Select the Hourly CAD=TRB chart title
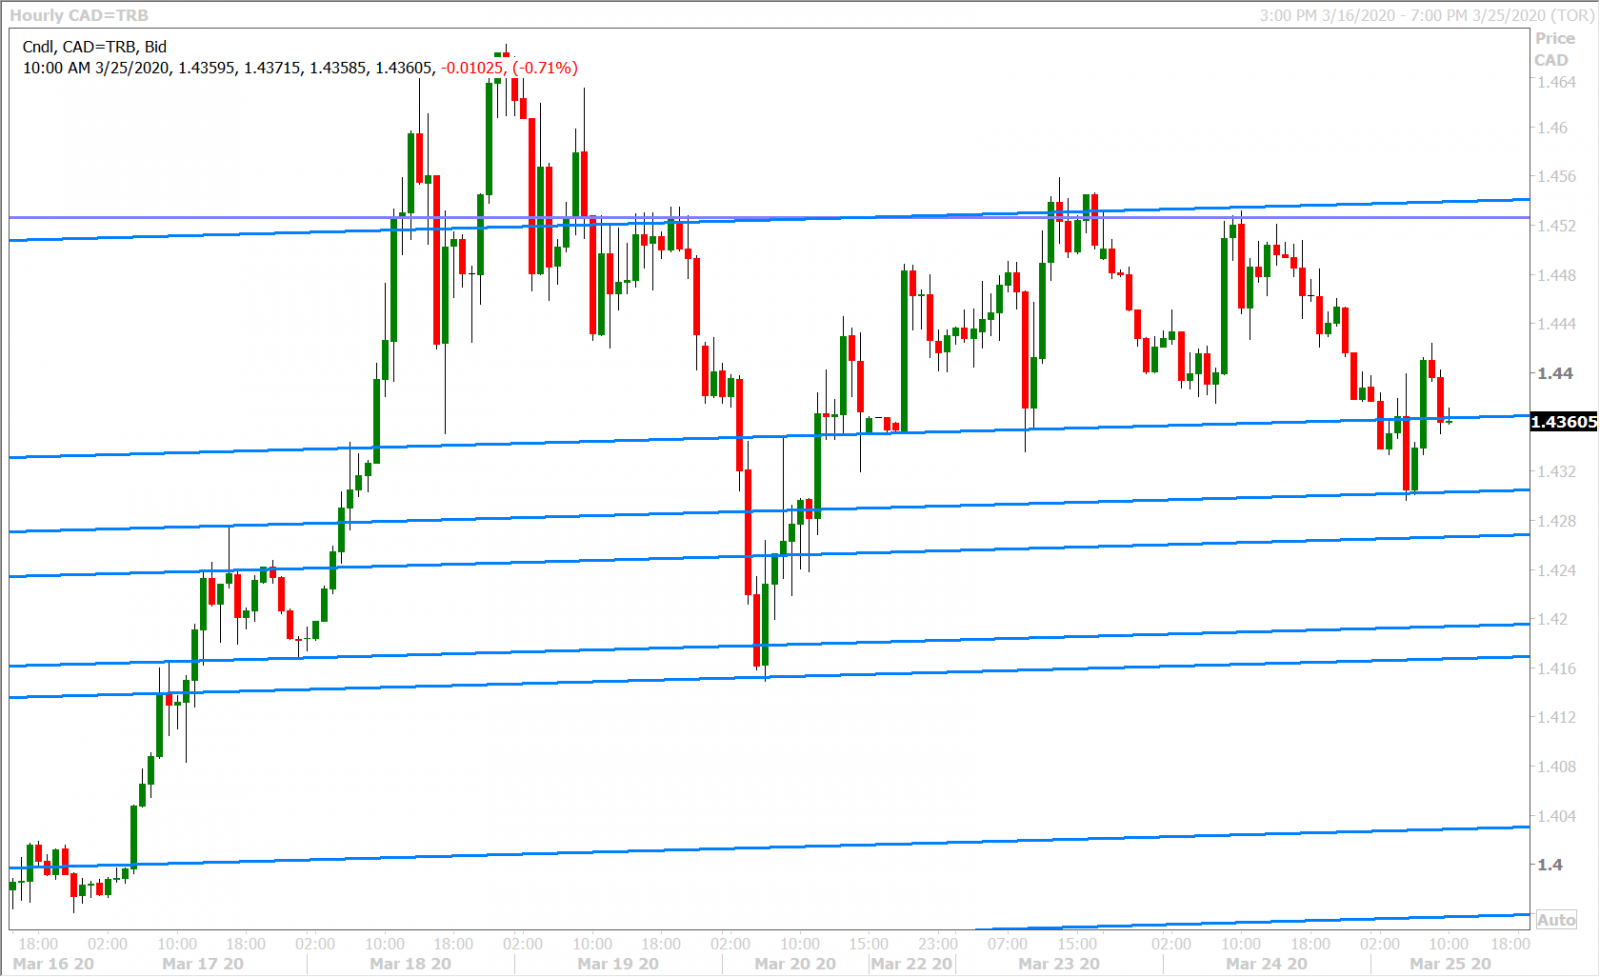 pyautogui.click(x=79, y=15)
